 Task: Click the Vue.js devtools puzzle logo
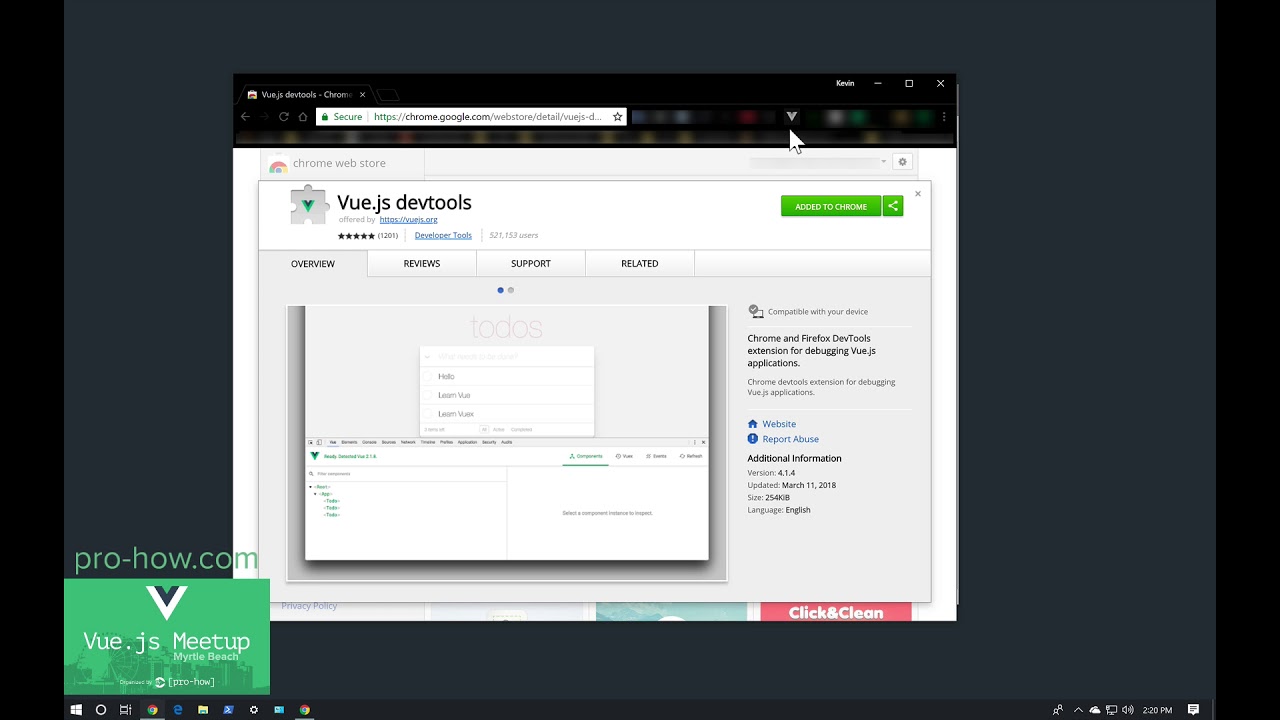point(309,205)
